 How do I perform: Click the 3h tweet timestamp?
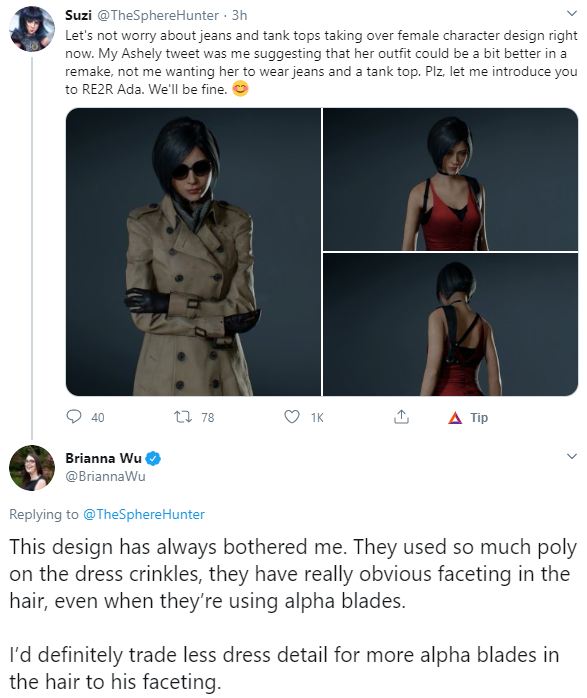click(x=239, y=15)
